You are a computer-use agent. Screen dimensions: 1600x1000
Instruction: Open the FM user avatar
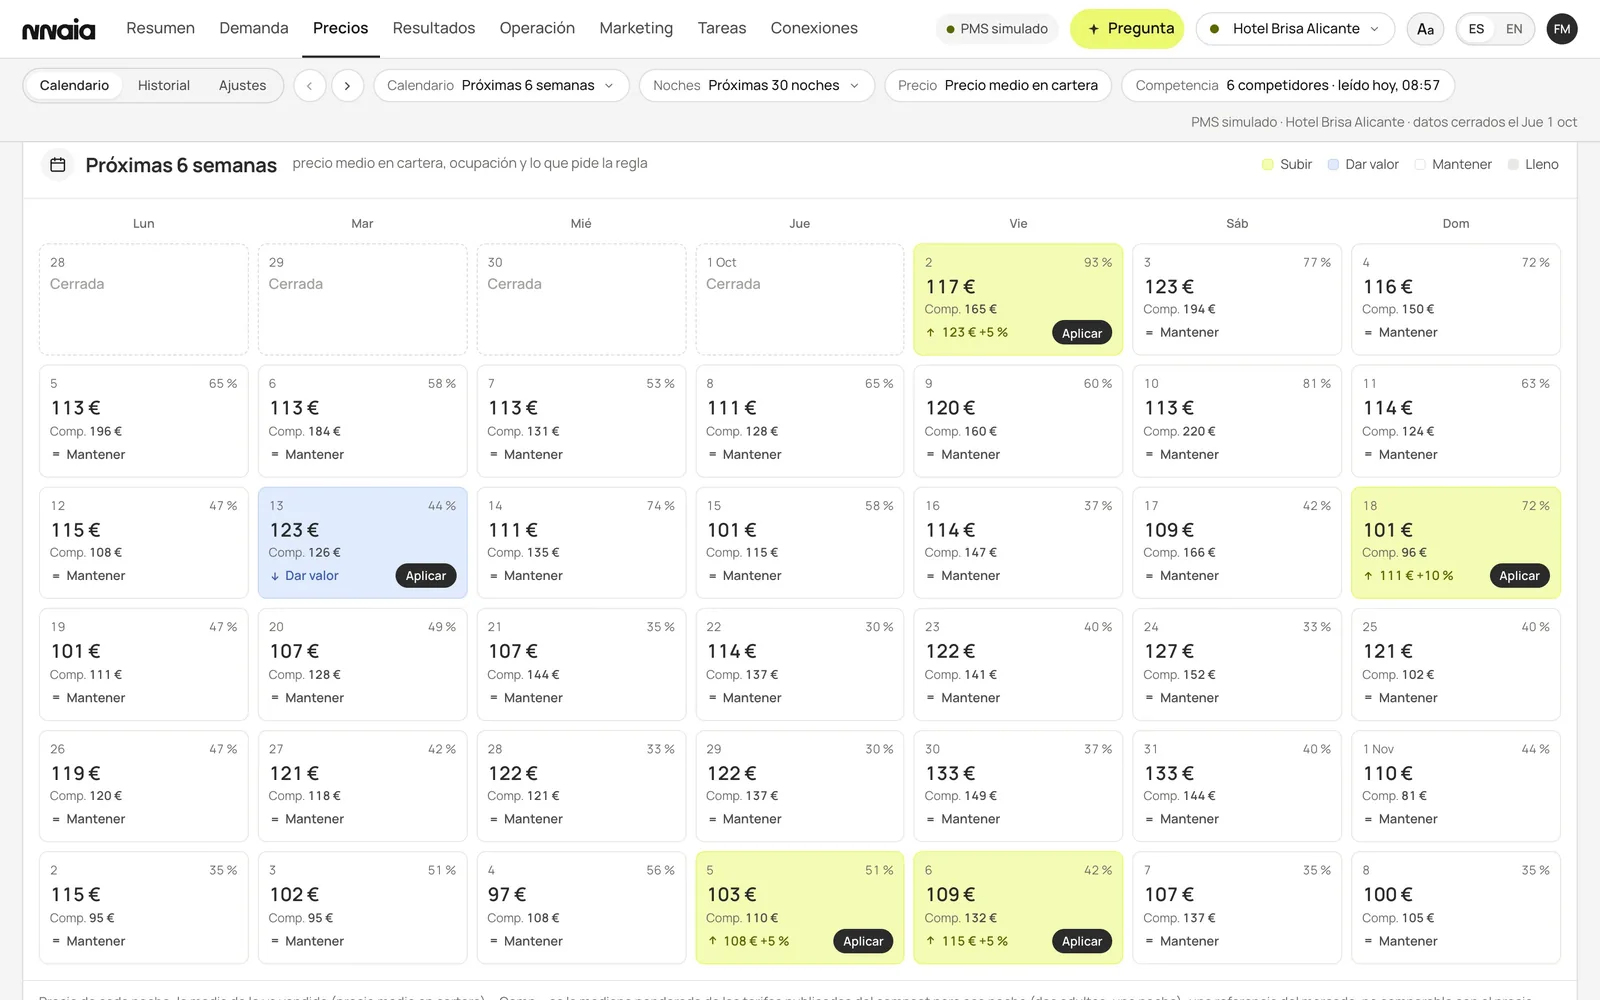[1562, 29]
